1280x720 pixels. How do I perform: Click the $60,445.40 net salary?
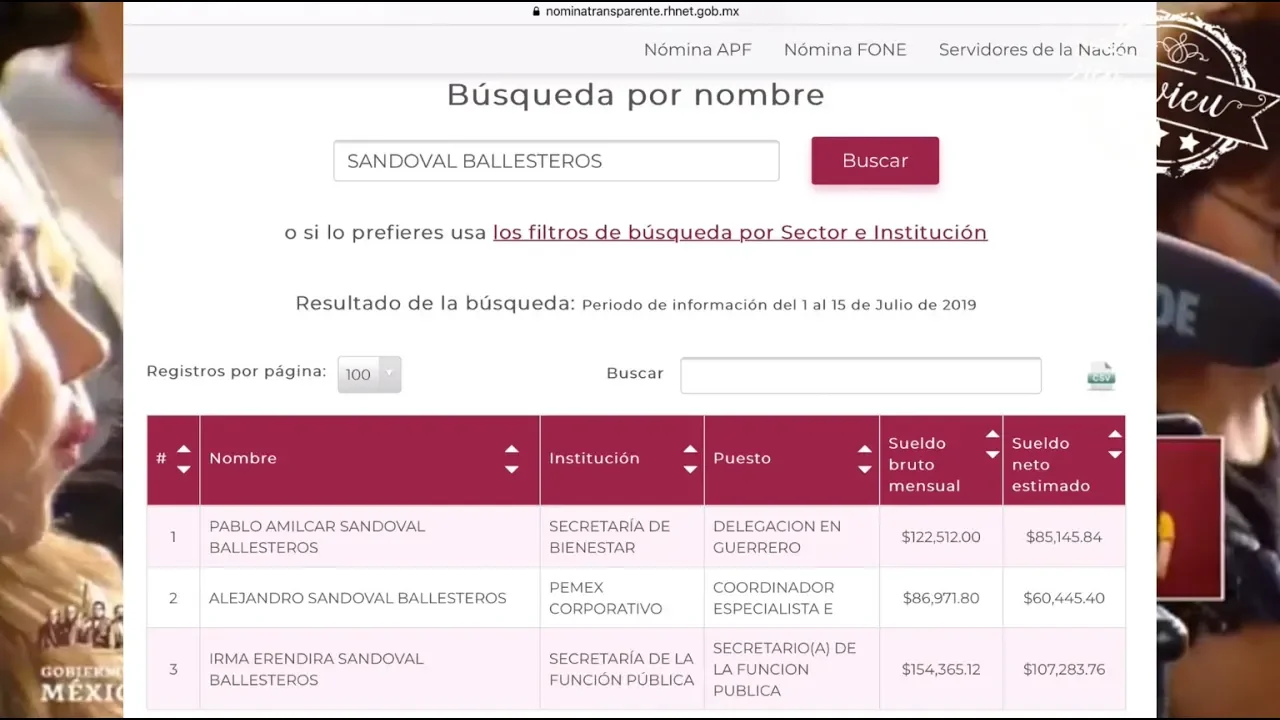click(x=1064, y=598)
